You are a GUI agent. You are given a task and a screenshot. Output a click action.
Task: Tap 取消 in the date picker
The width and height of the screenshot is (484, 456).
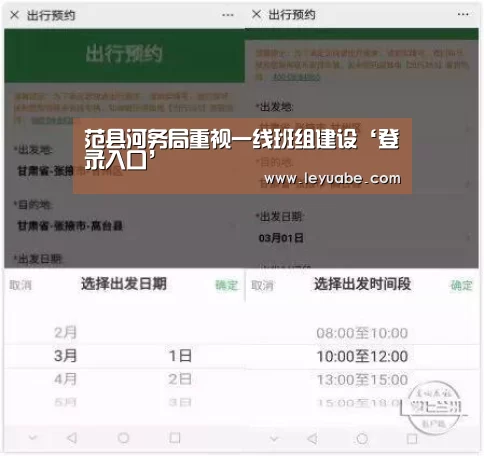coord(21,285)
